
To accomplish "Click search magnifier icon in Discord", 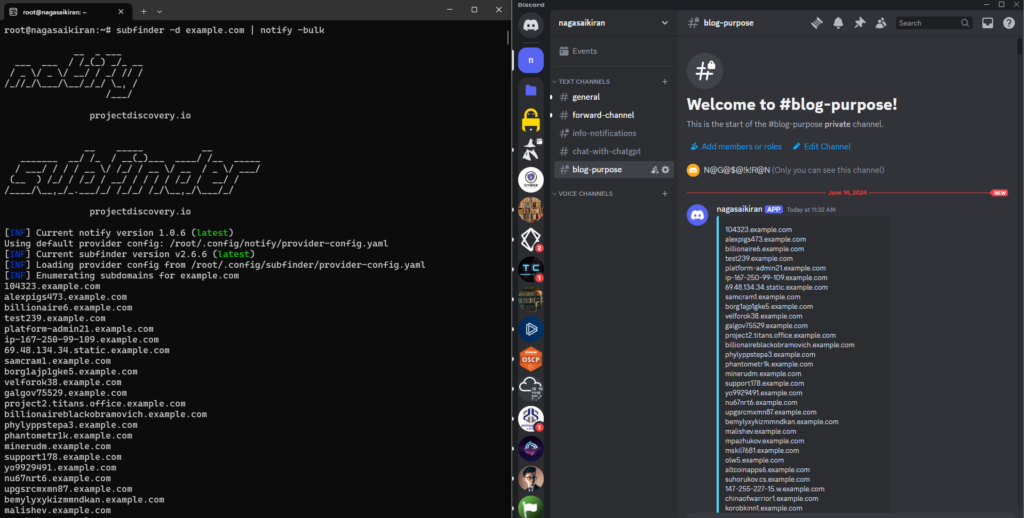I will 965,23.
